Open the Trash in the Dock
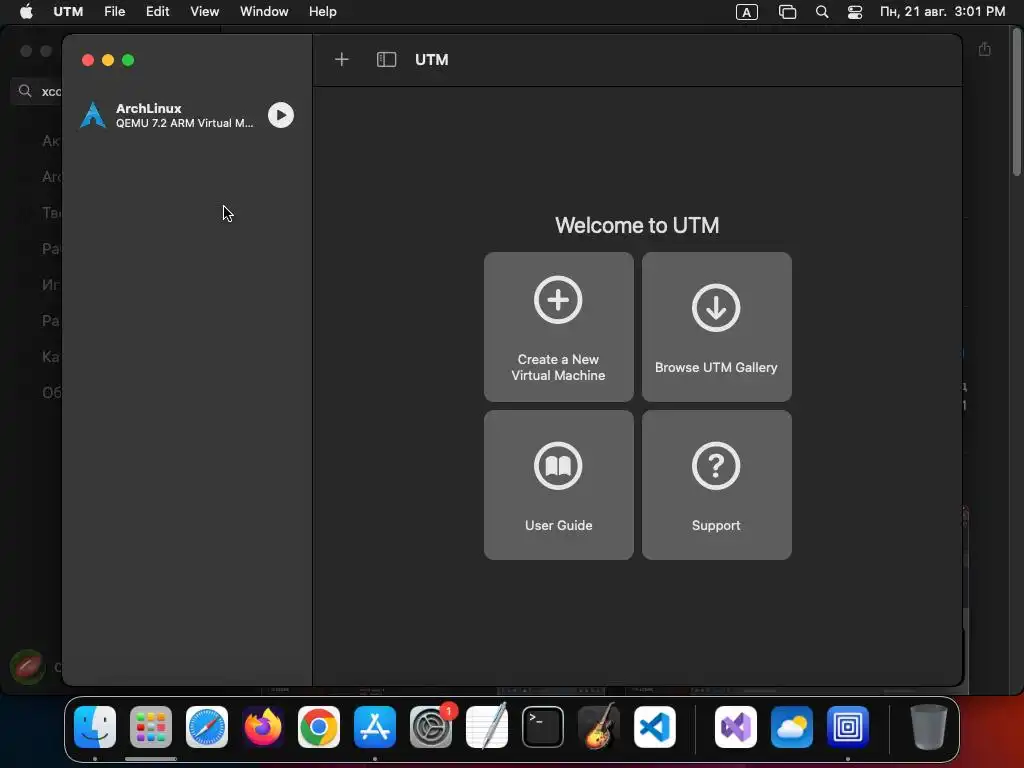1024x768 pixels. [928, 727]
